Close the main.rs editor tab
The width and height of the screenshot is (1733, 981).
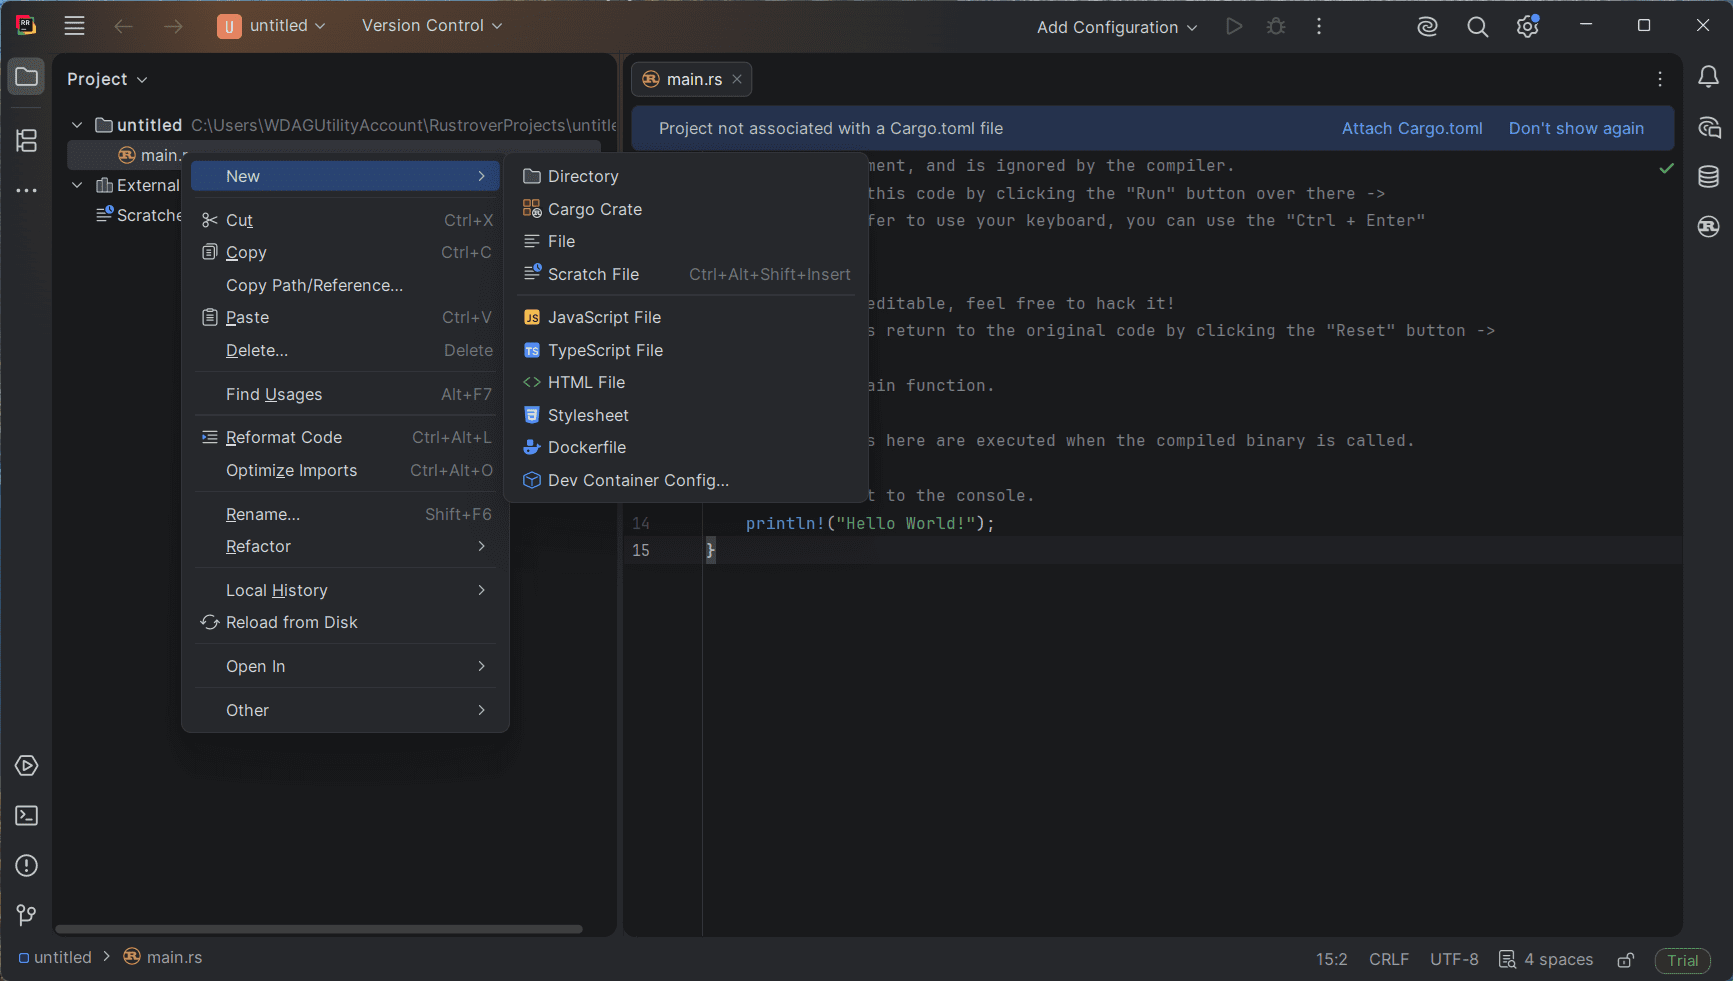[x=737, y=79]
